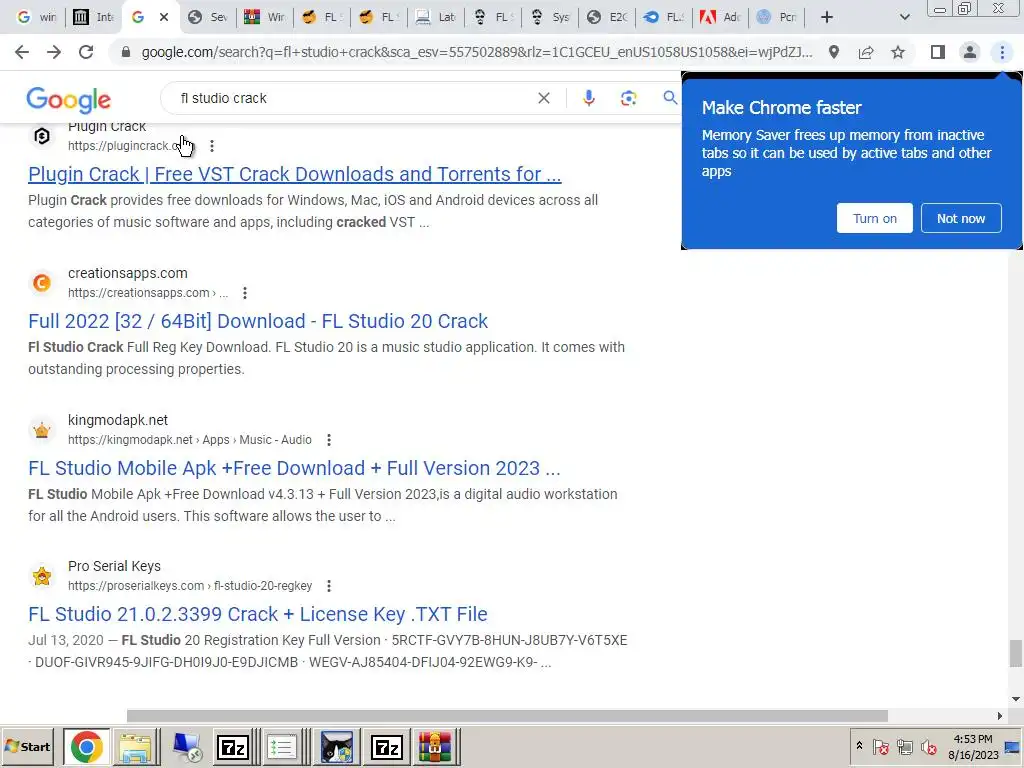Open the Chrome side panel

point(938,52)
